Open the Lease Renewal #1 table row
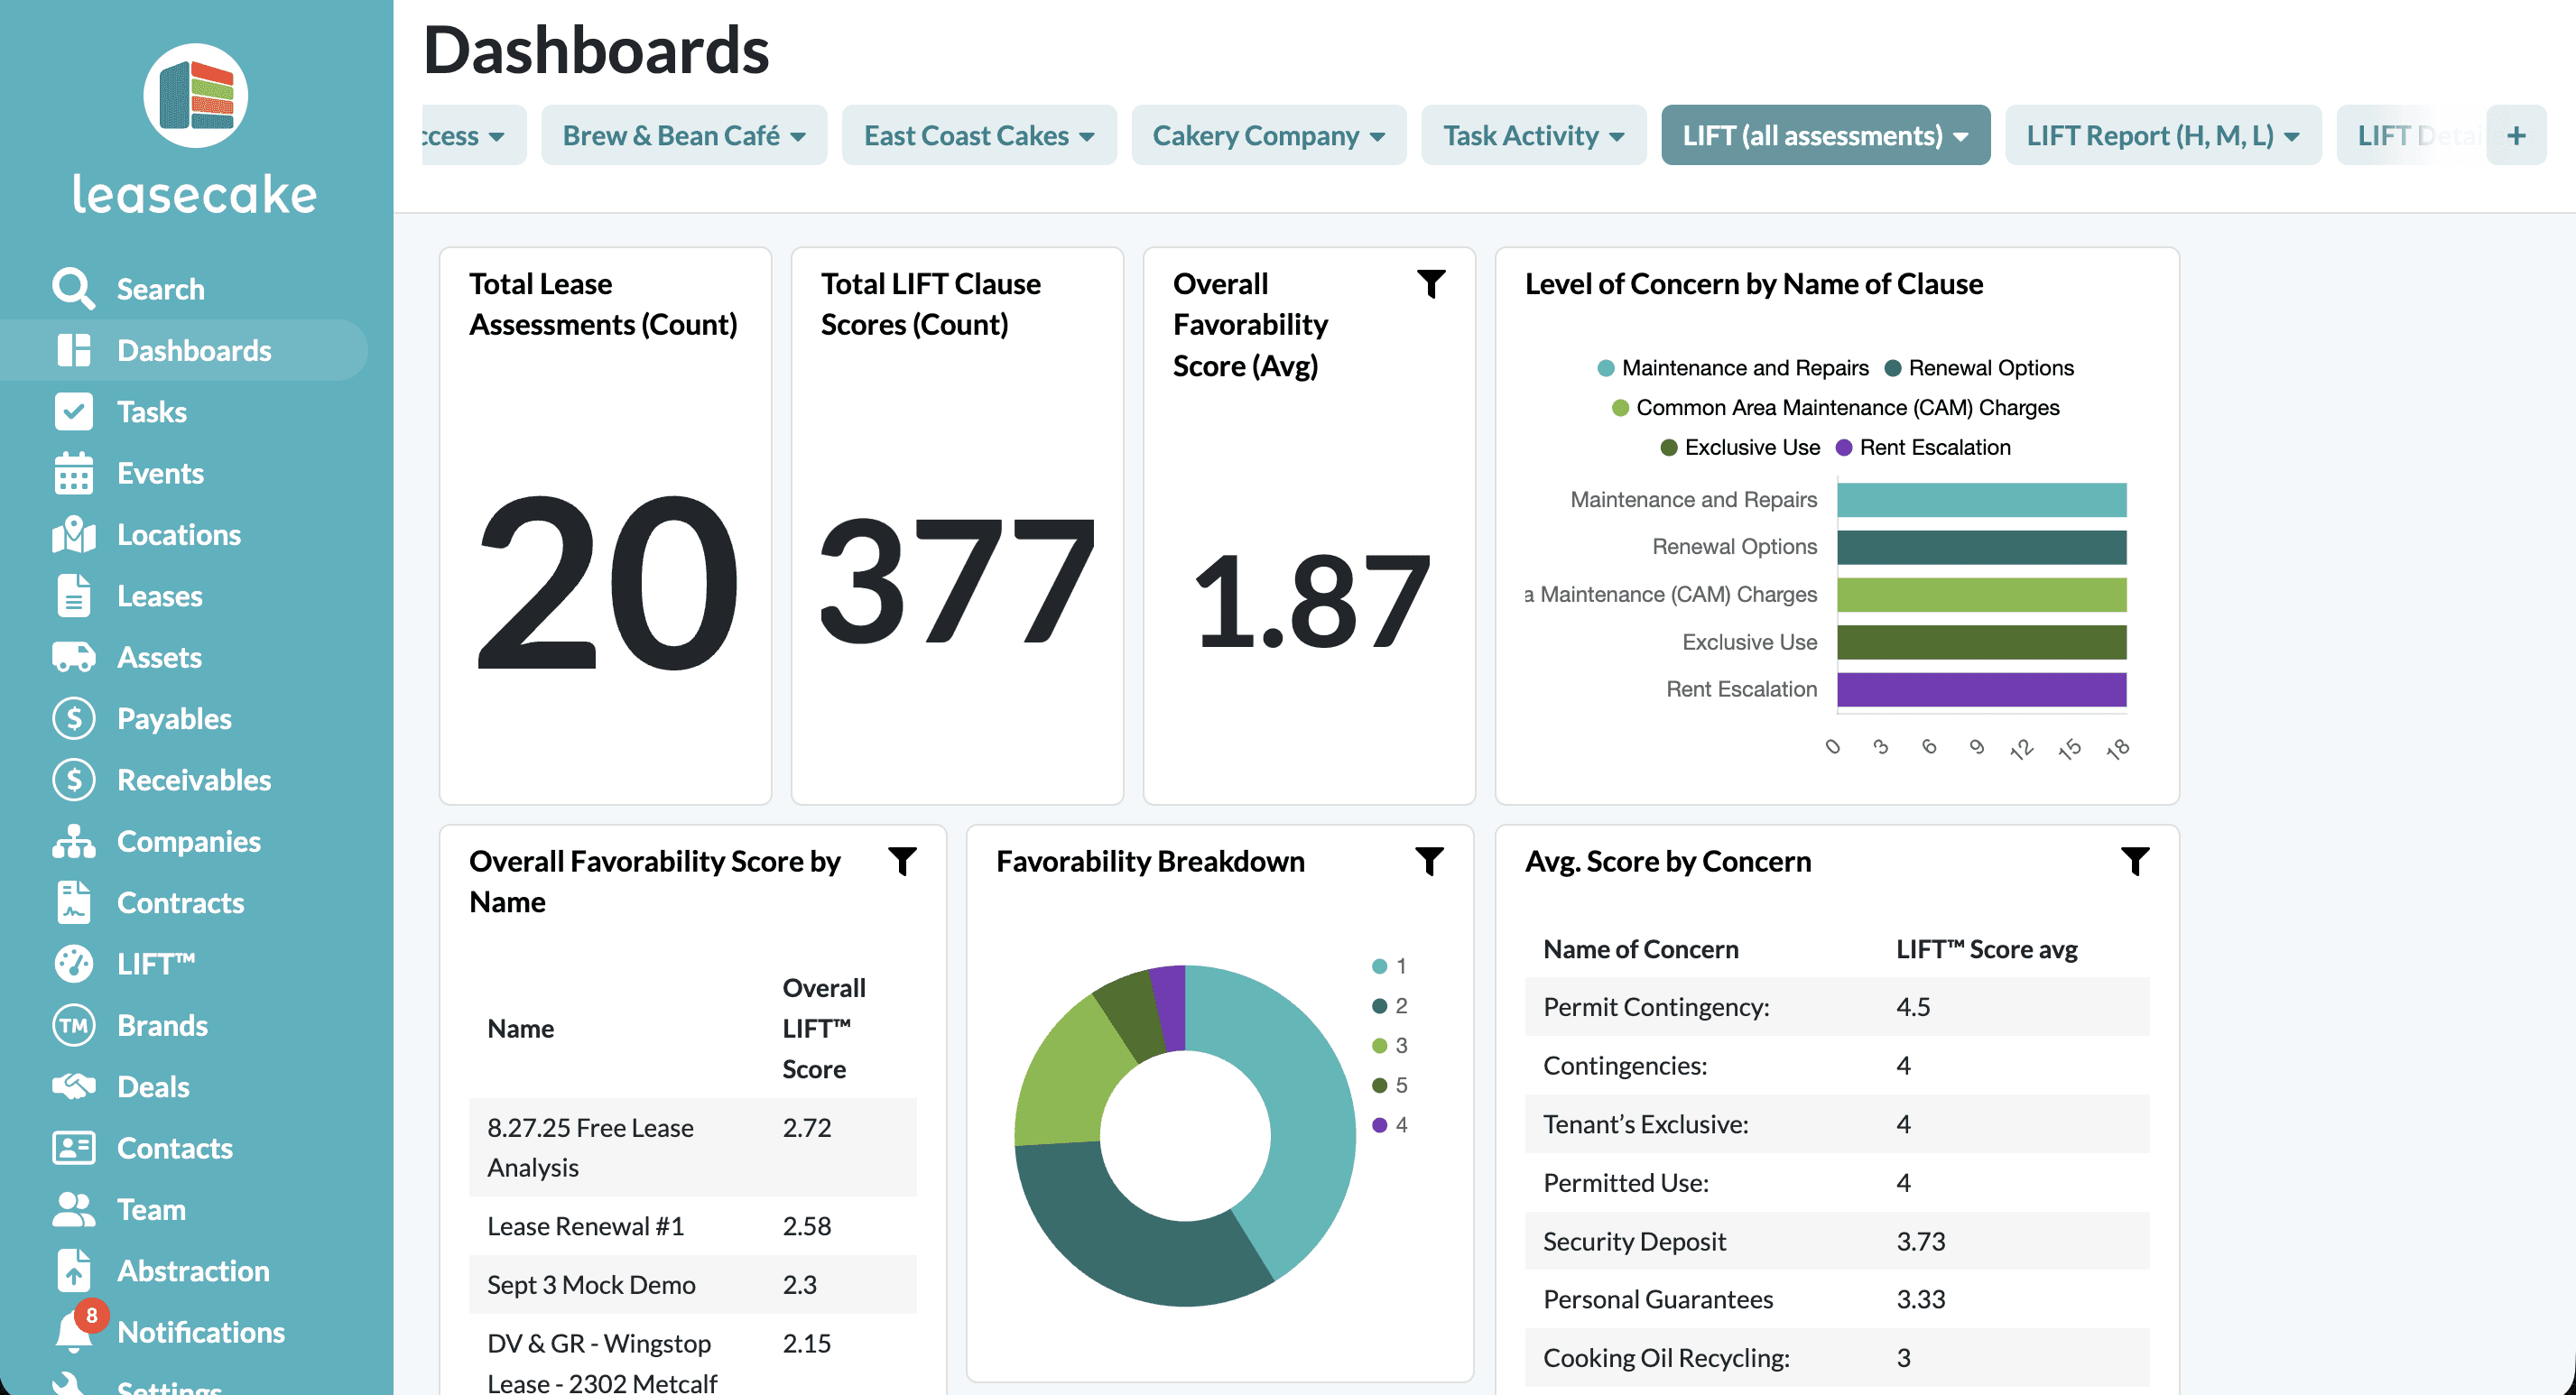The image size is (2576, 1395). point(586,1226)
